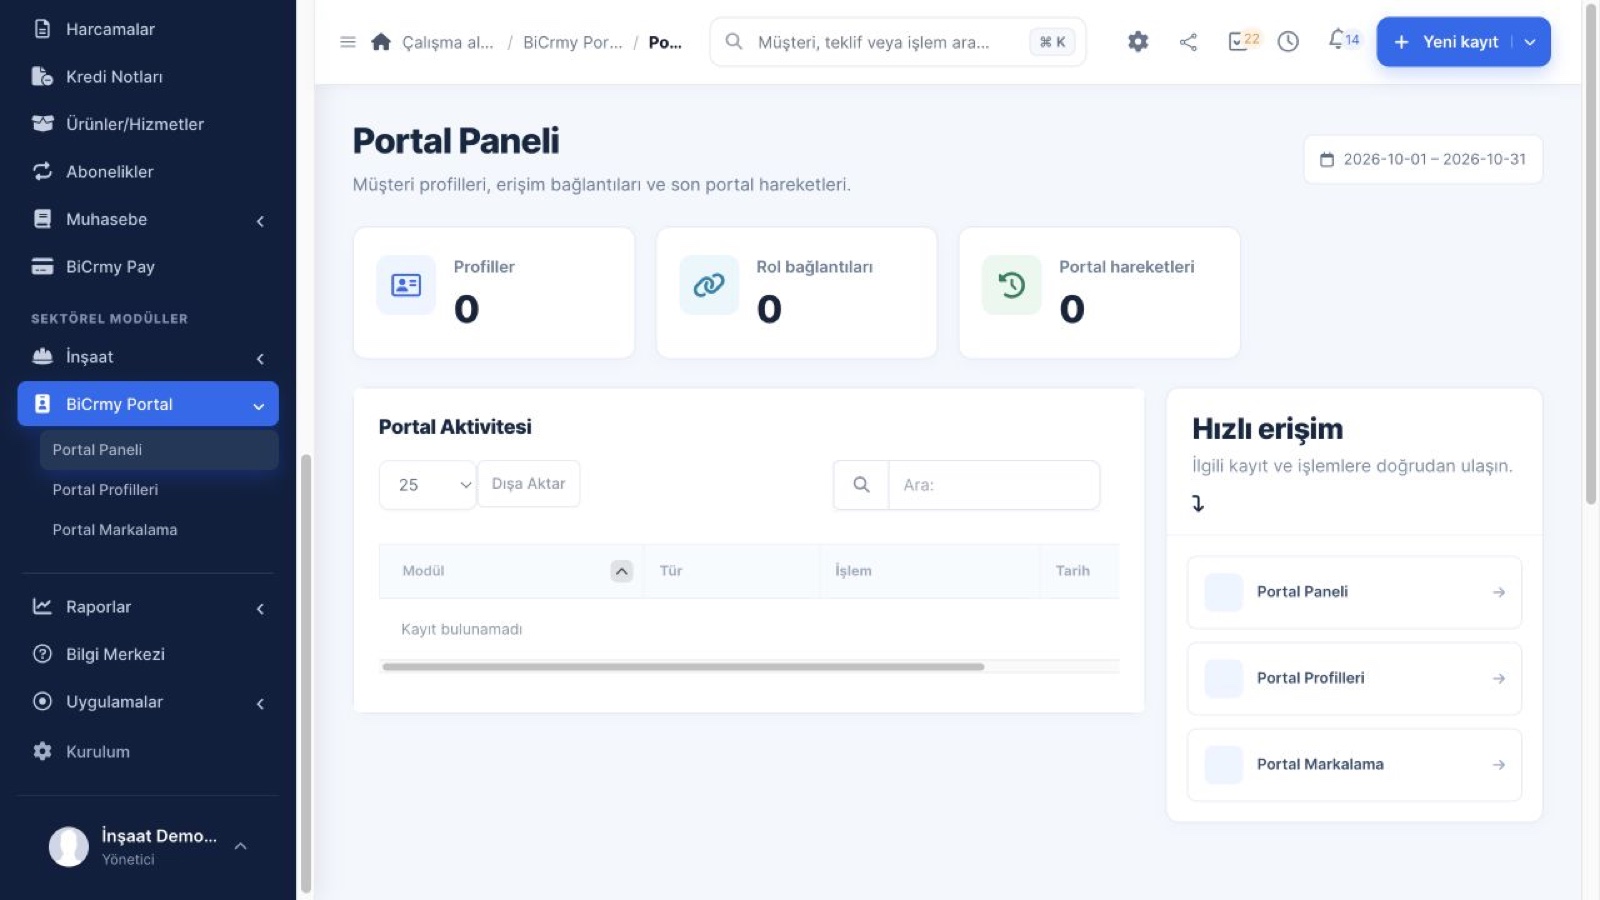The height and width of the screenshot is (900, 1600).
Task: Click the Yeni kayıt button
Action: (x=1446, y=42)
